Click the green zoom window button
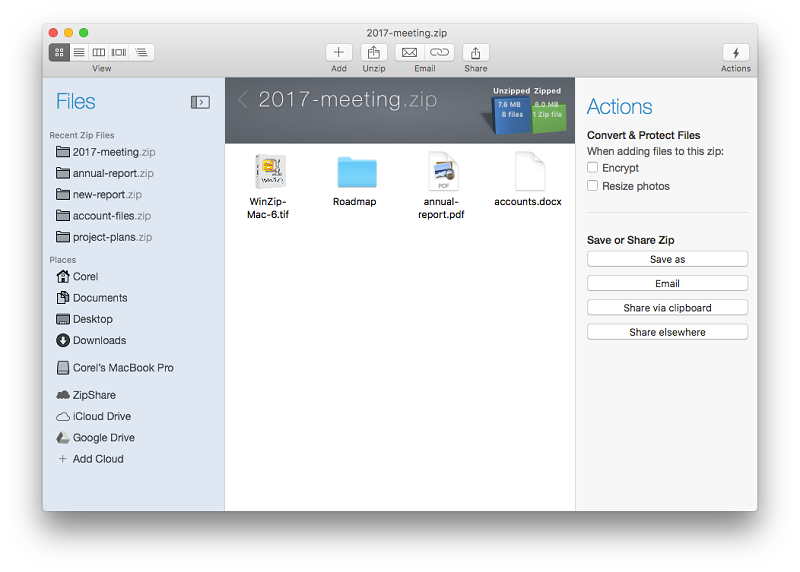This screenshot has height=572, width=800. (84, 33)
